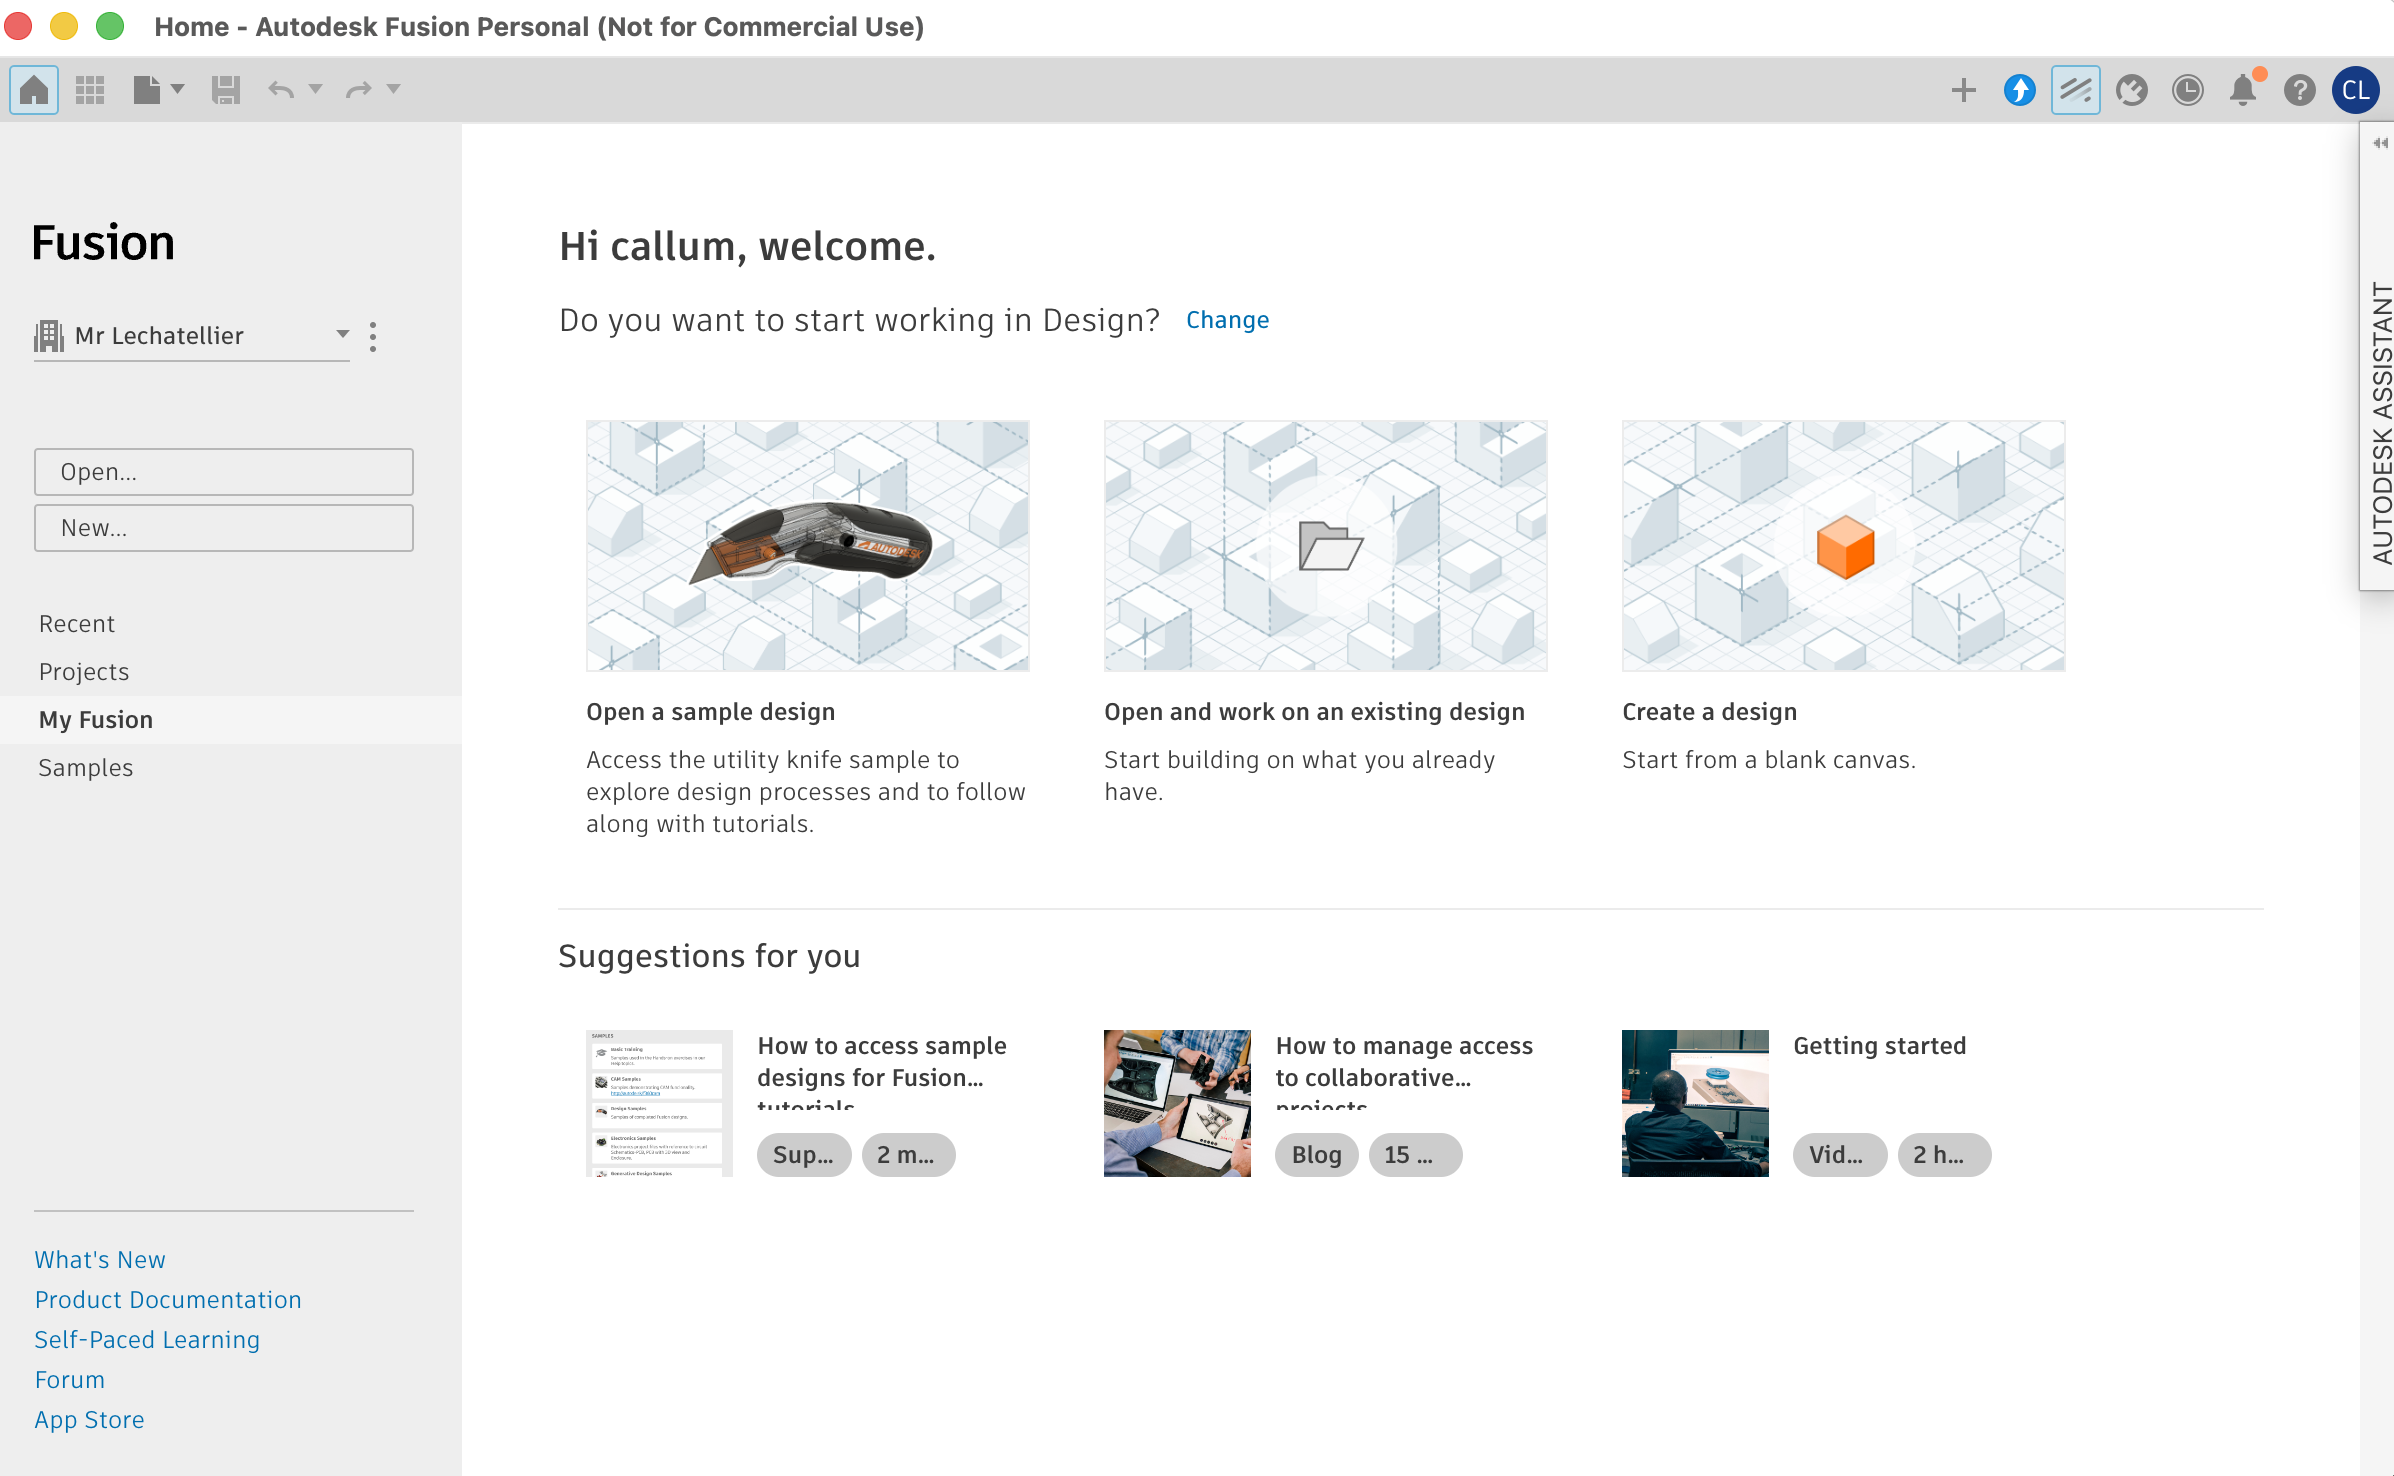Click 'Open and work on an existing design' heading

click(1315, 712)
